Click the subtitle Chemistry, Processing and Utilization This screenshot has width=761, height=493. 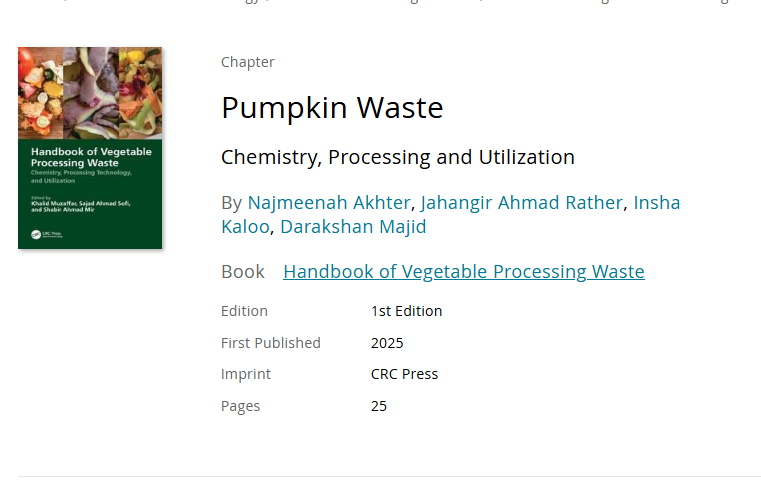tap(398, 157)
